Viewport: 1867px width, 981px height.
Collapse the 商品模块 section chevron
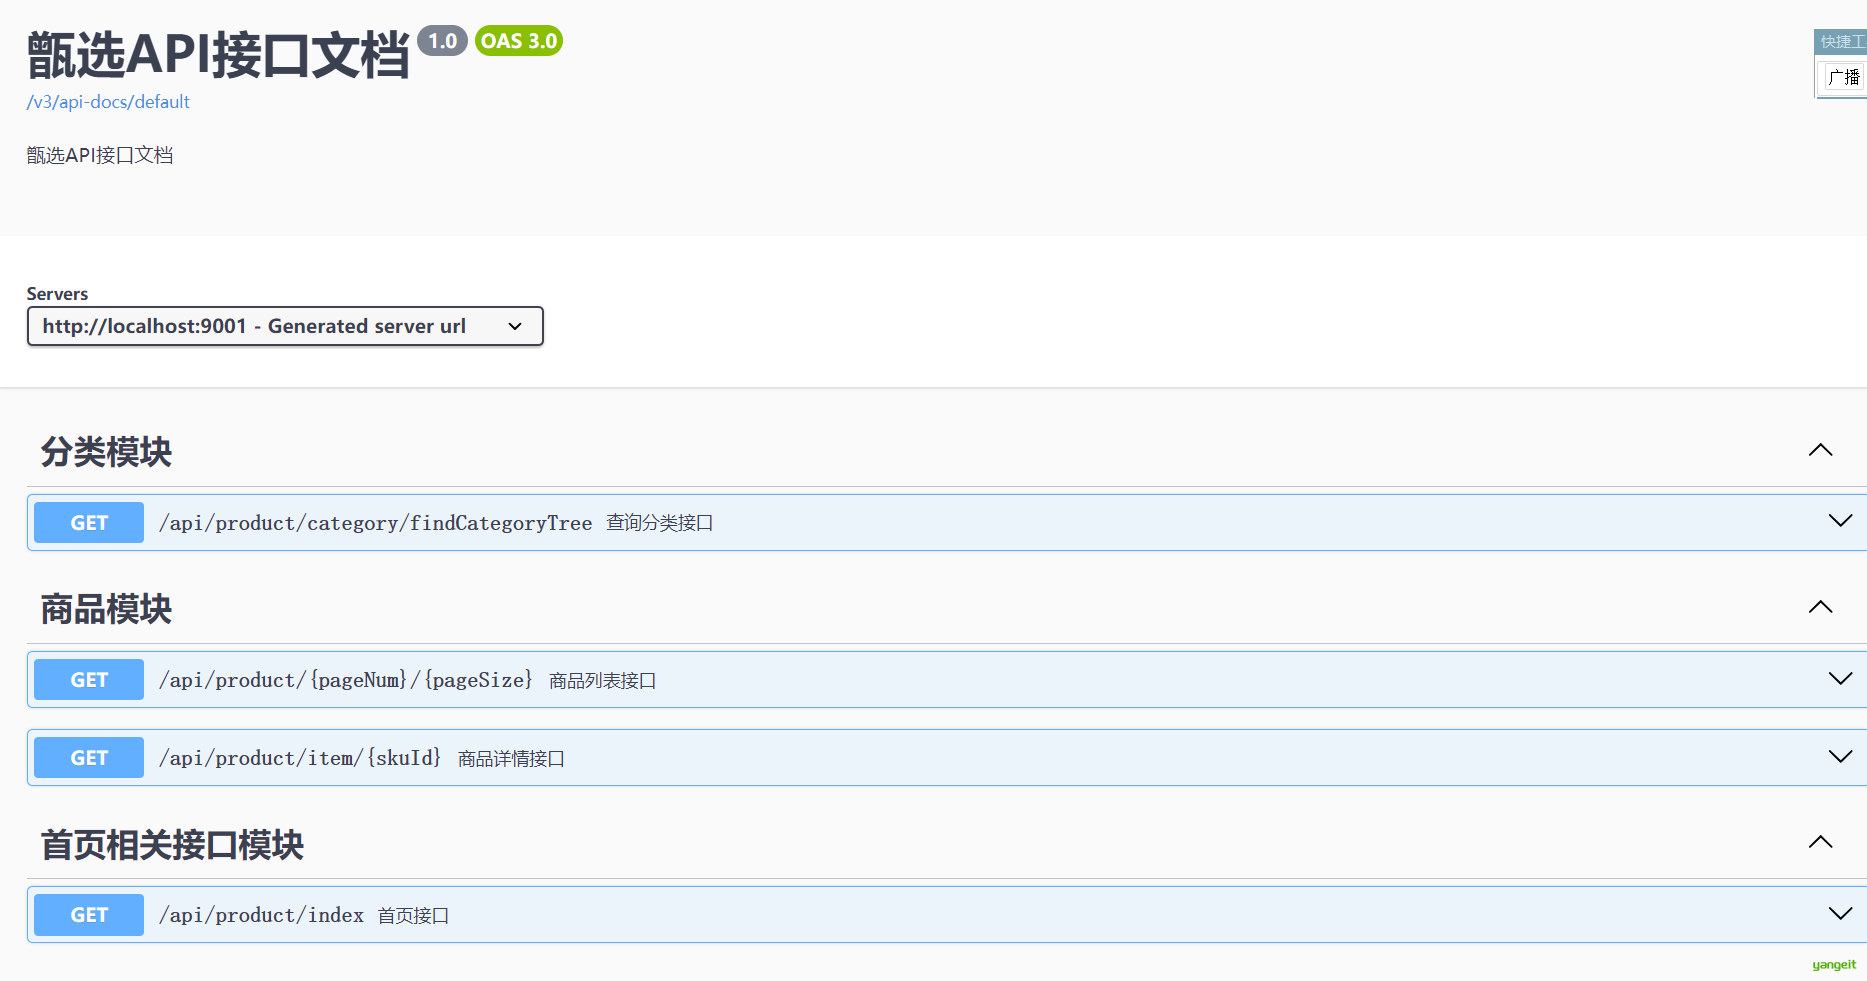[x=1820, y=607]
